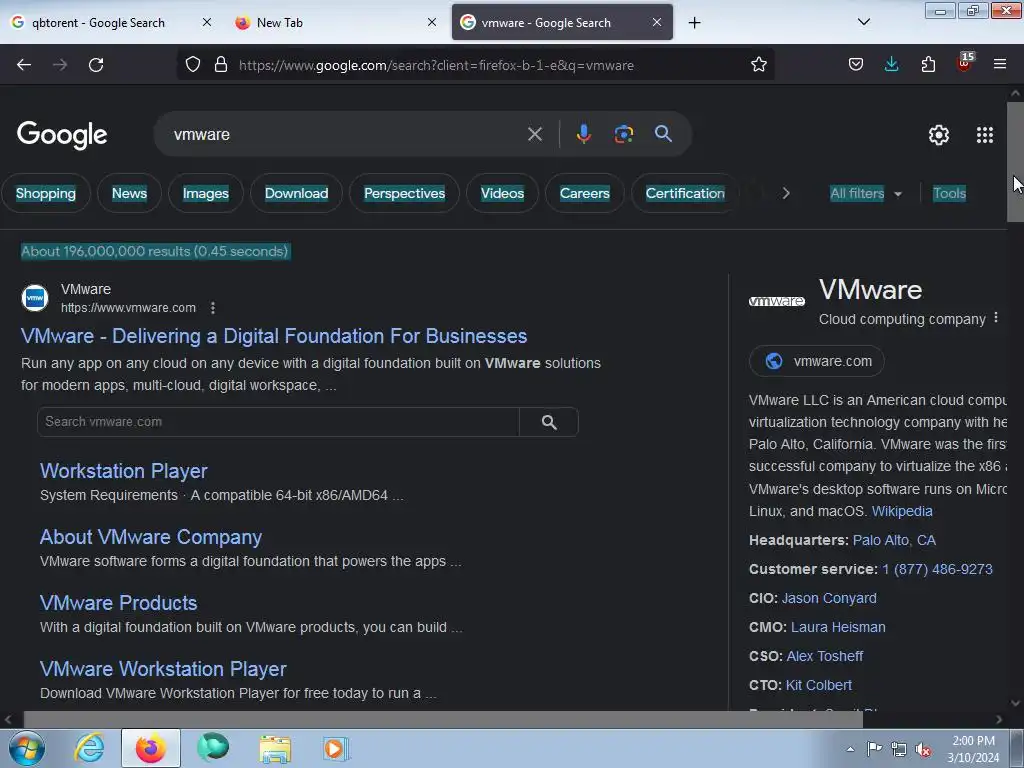Viewport: 1024px width, 768px height.
Task: Open a new browser tab
Action: coord(695,23)
